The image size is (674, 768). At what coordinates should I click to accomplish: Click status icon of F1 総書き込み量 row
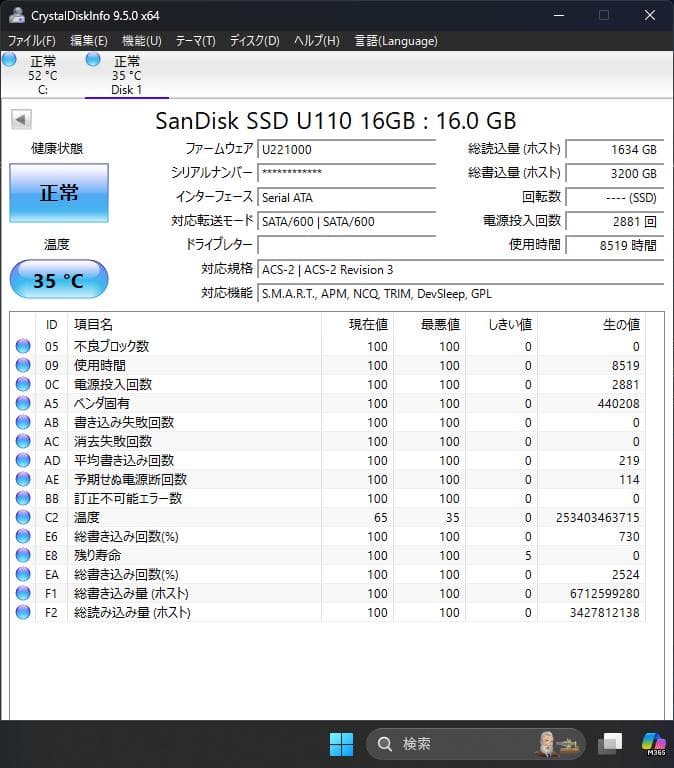[23, 593]
